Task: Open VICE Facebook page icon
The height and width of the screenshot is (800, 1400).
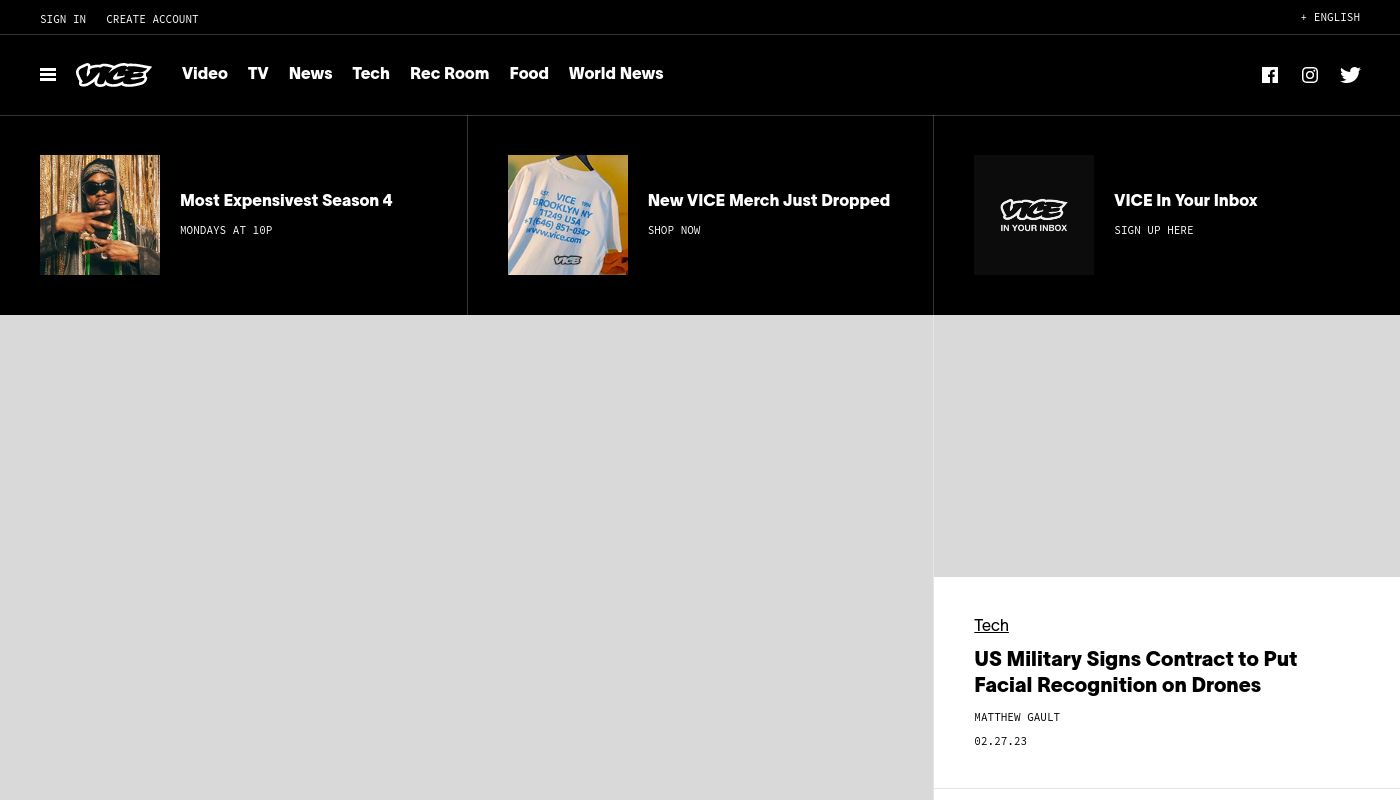Action: pos(1270,75)
